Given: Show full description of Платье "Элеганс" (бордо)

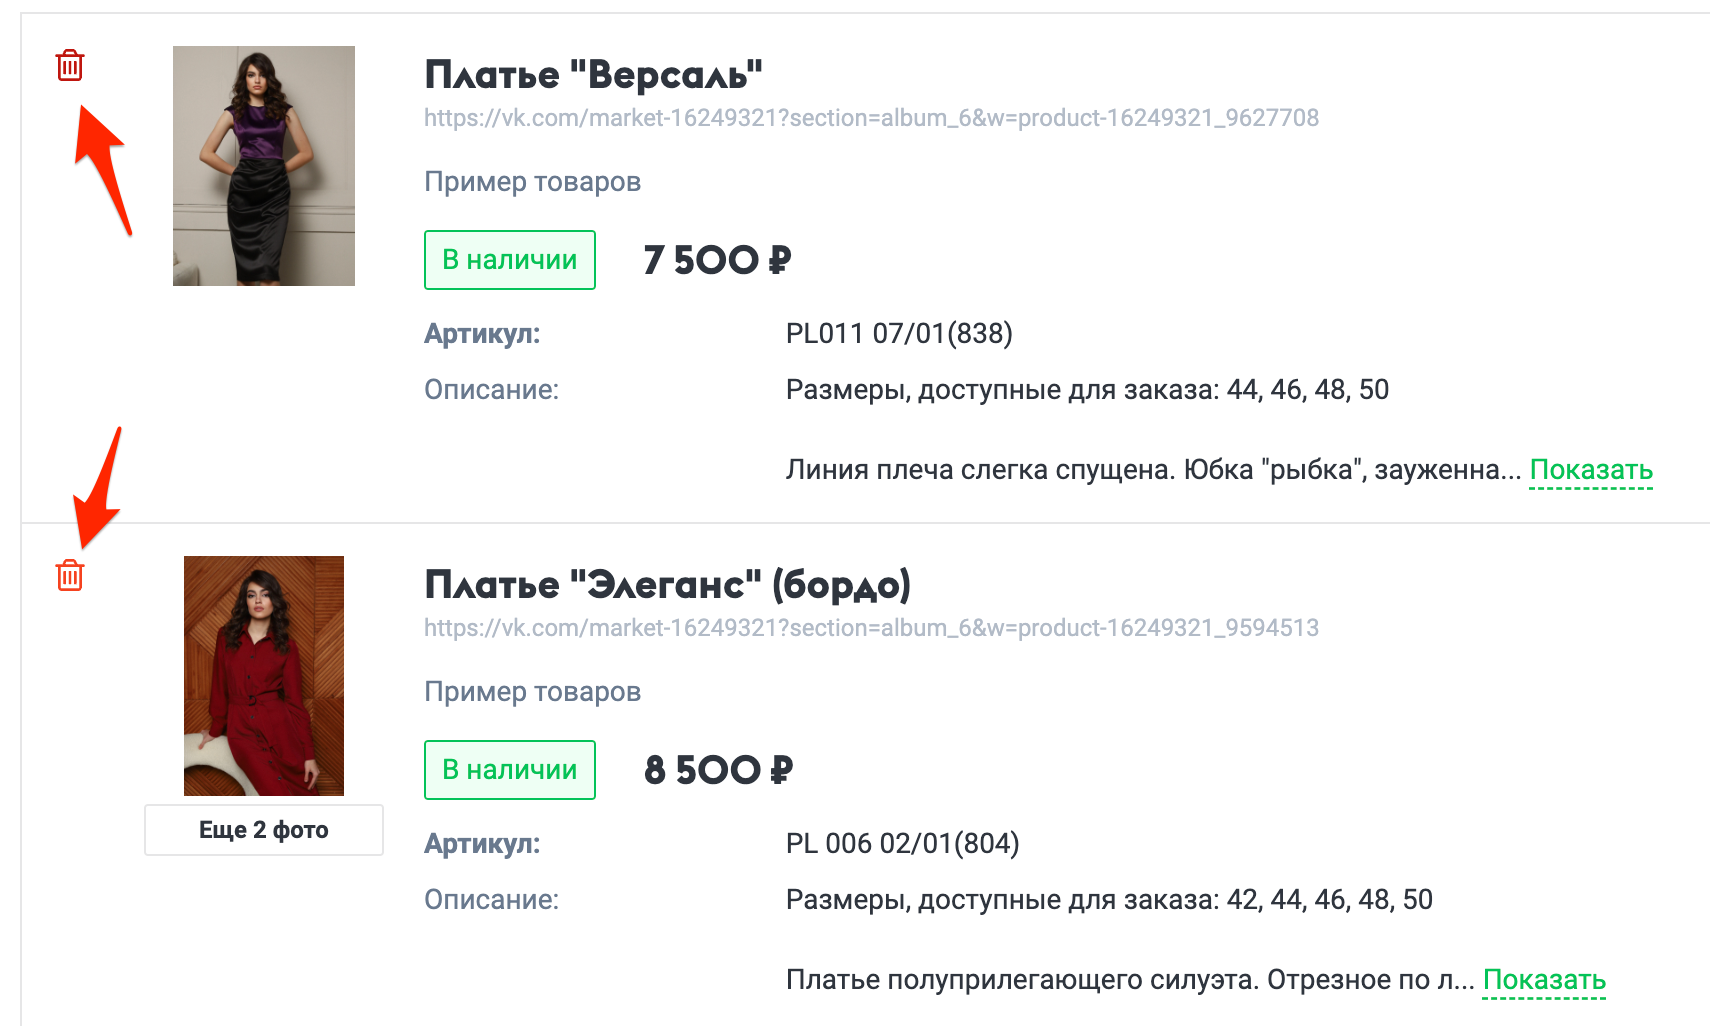Looking at the screenshot, I should pos(1544,979).
